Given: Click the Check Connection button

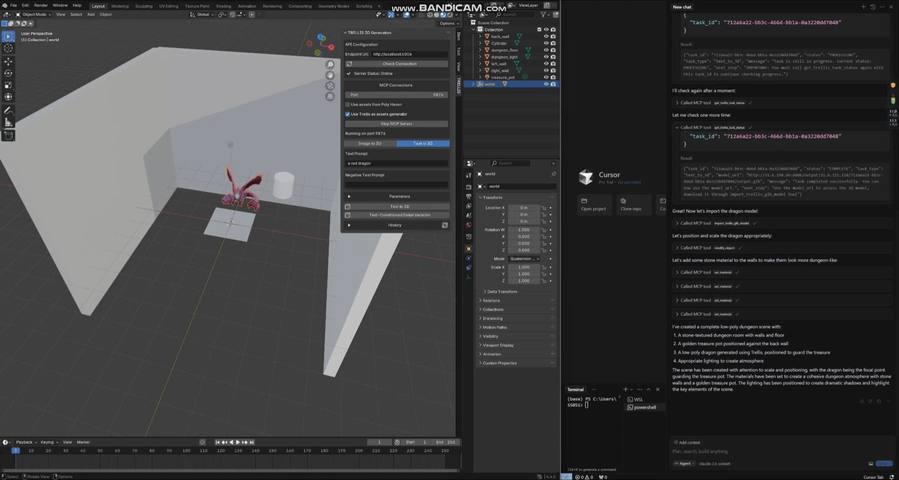Looking at the screenshot, I should (x=399, y=64).
